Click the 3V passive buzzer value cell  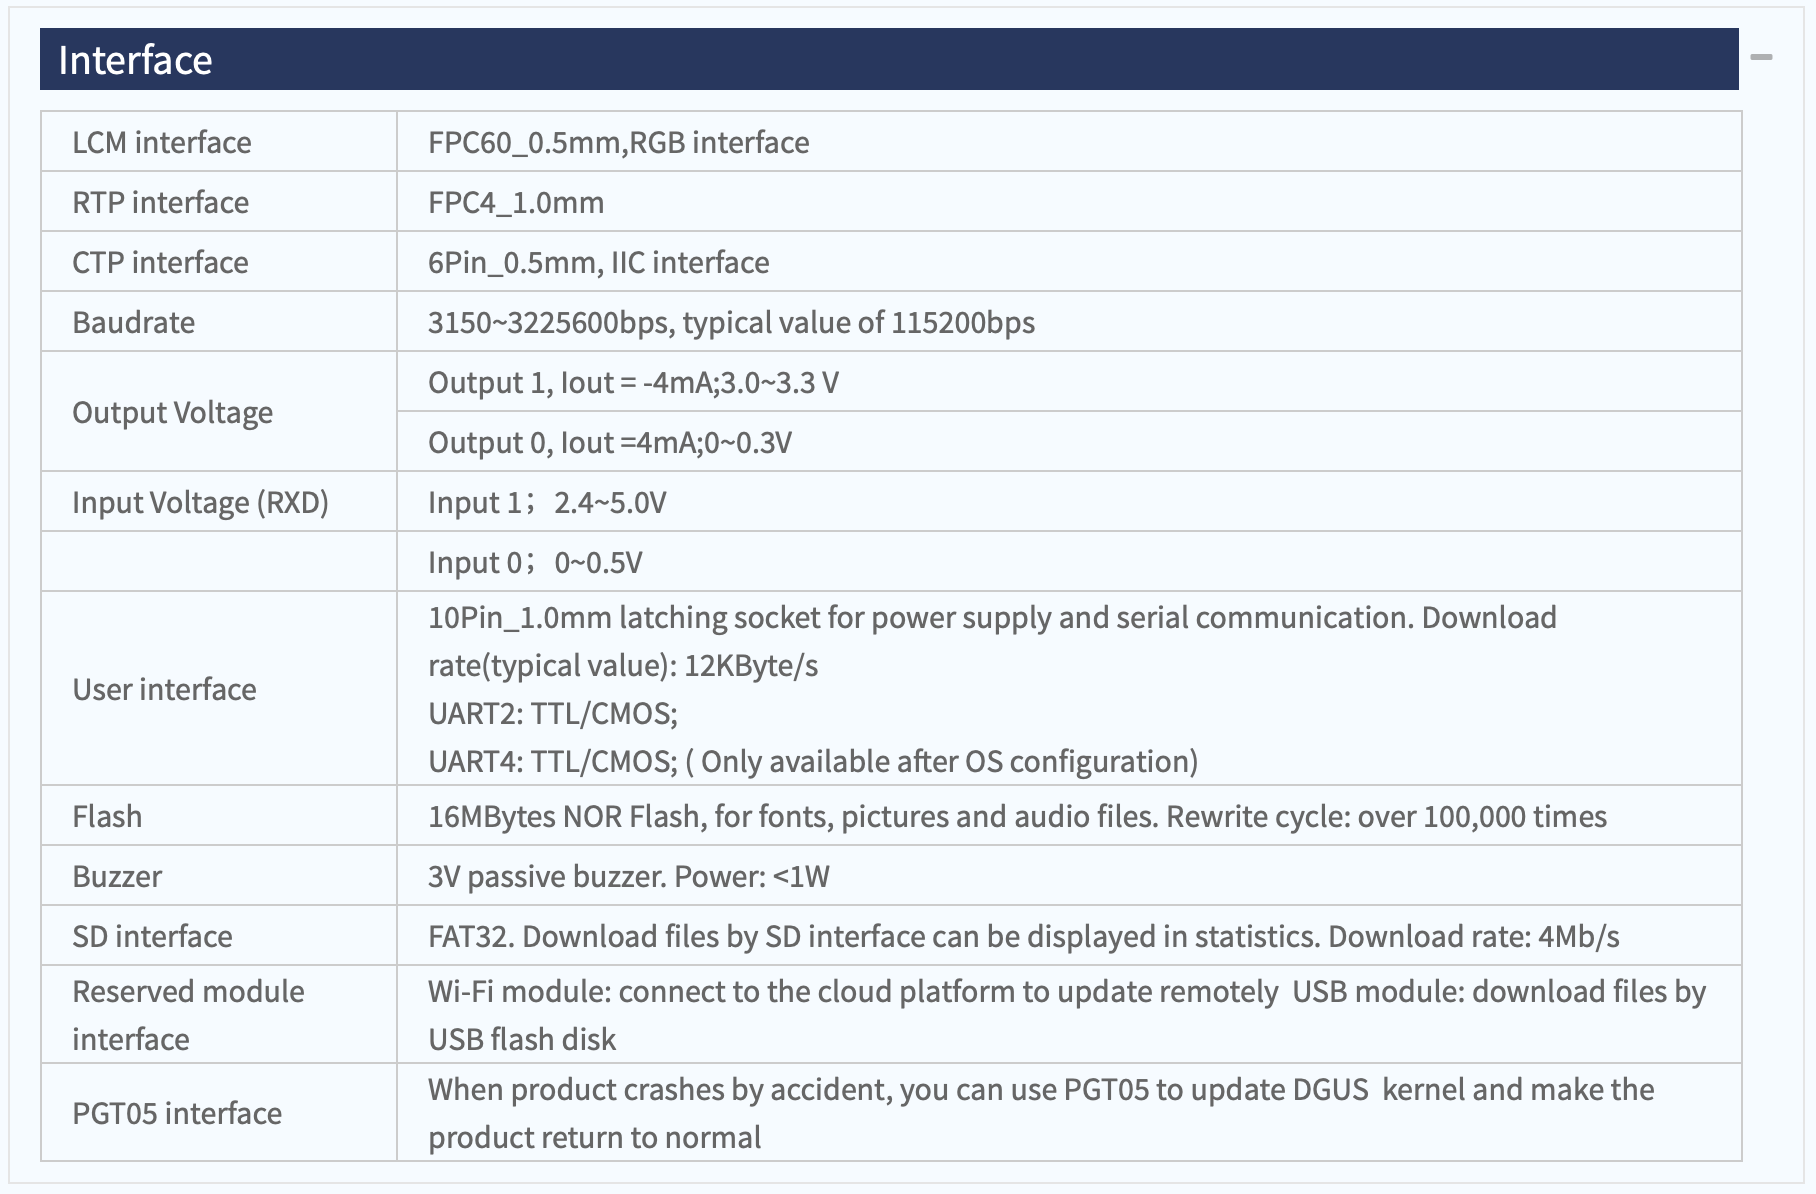pos(1069,876)
